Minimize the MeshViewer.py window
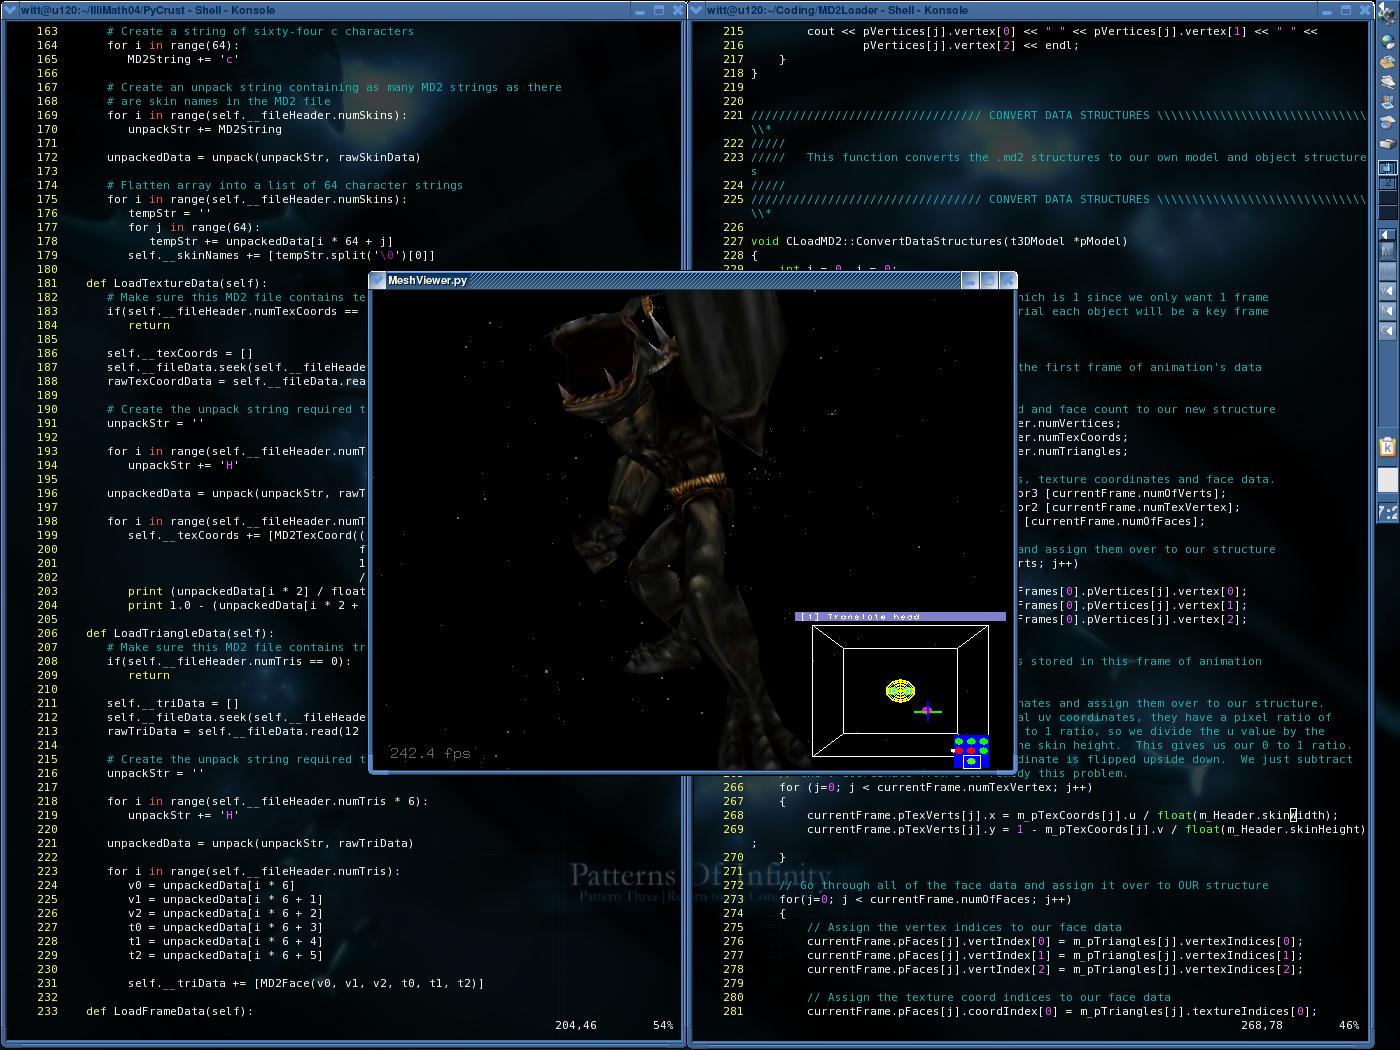The image size is (1400, 1050). (x=969, y=280)
